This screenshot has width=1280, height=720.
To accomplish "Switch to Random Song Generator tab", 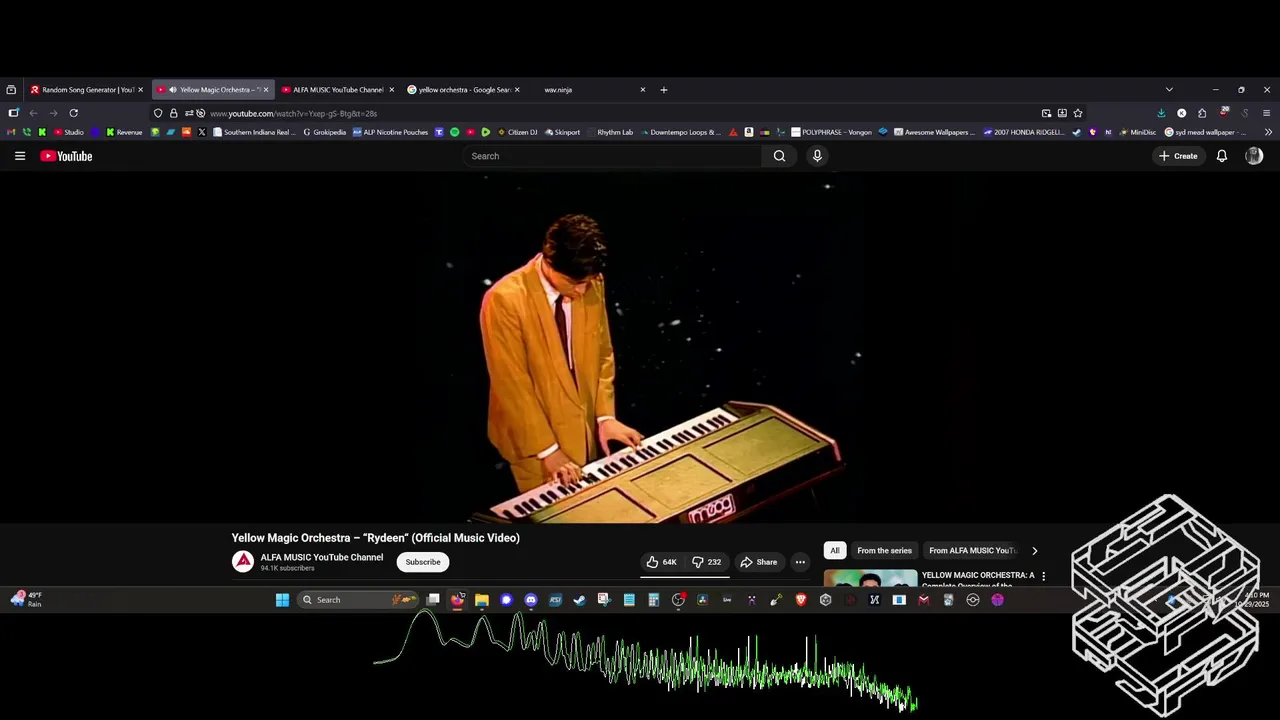I will tap(87, 90).
